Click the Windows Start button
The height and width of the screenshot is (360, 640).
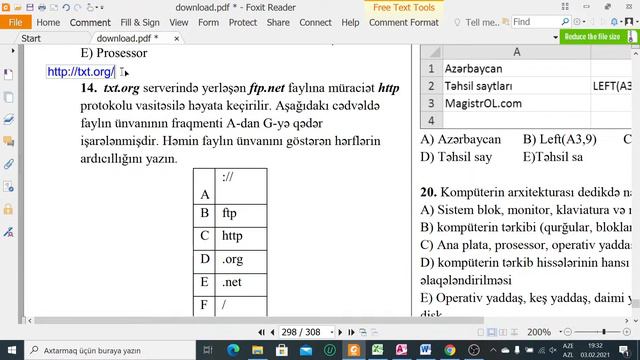coord(12,350)
